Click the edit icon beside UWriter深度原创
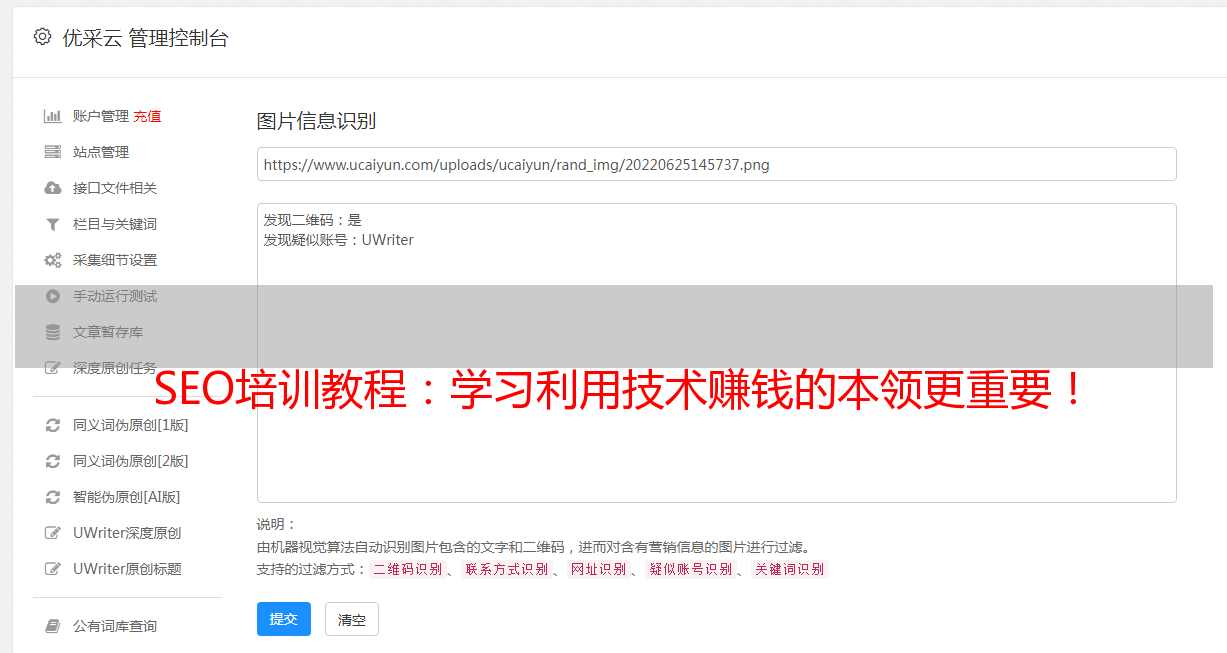This screenshot has height=653, width=1227. coord(53,533)
